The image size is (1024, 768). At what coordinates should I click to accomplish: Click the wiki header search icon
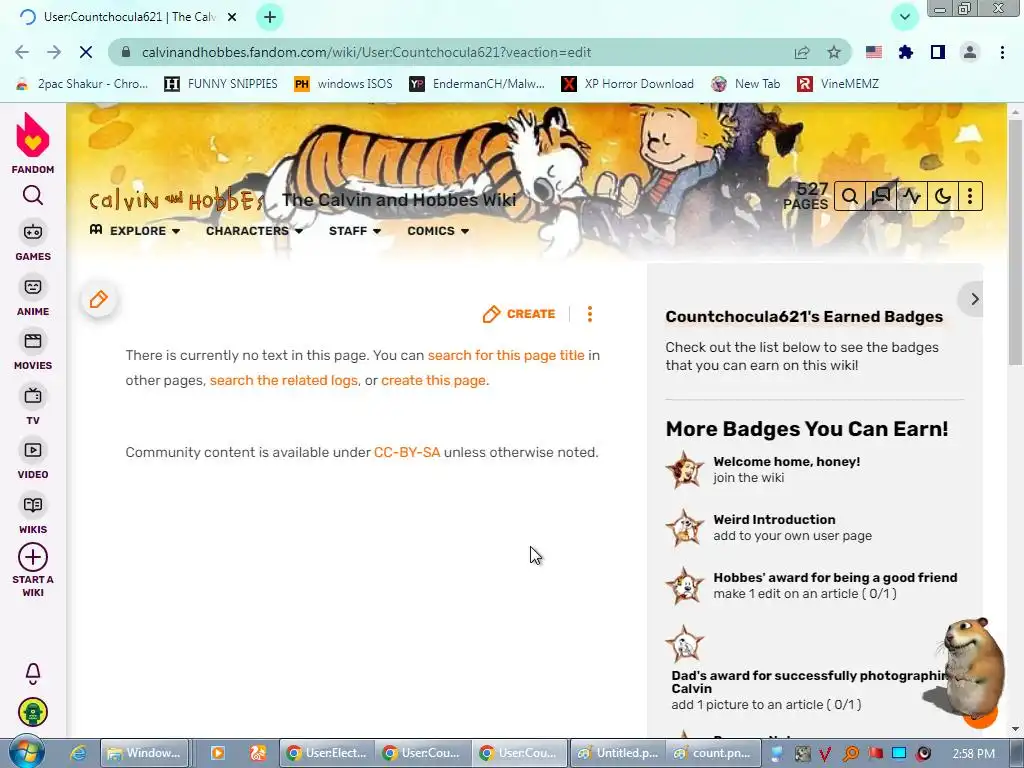coord(850,196)
